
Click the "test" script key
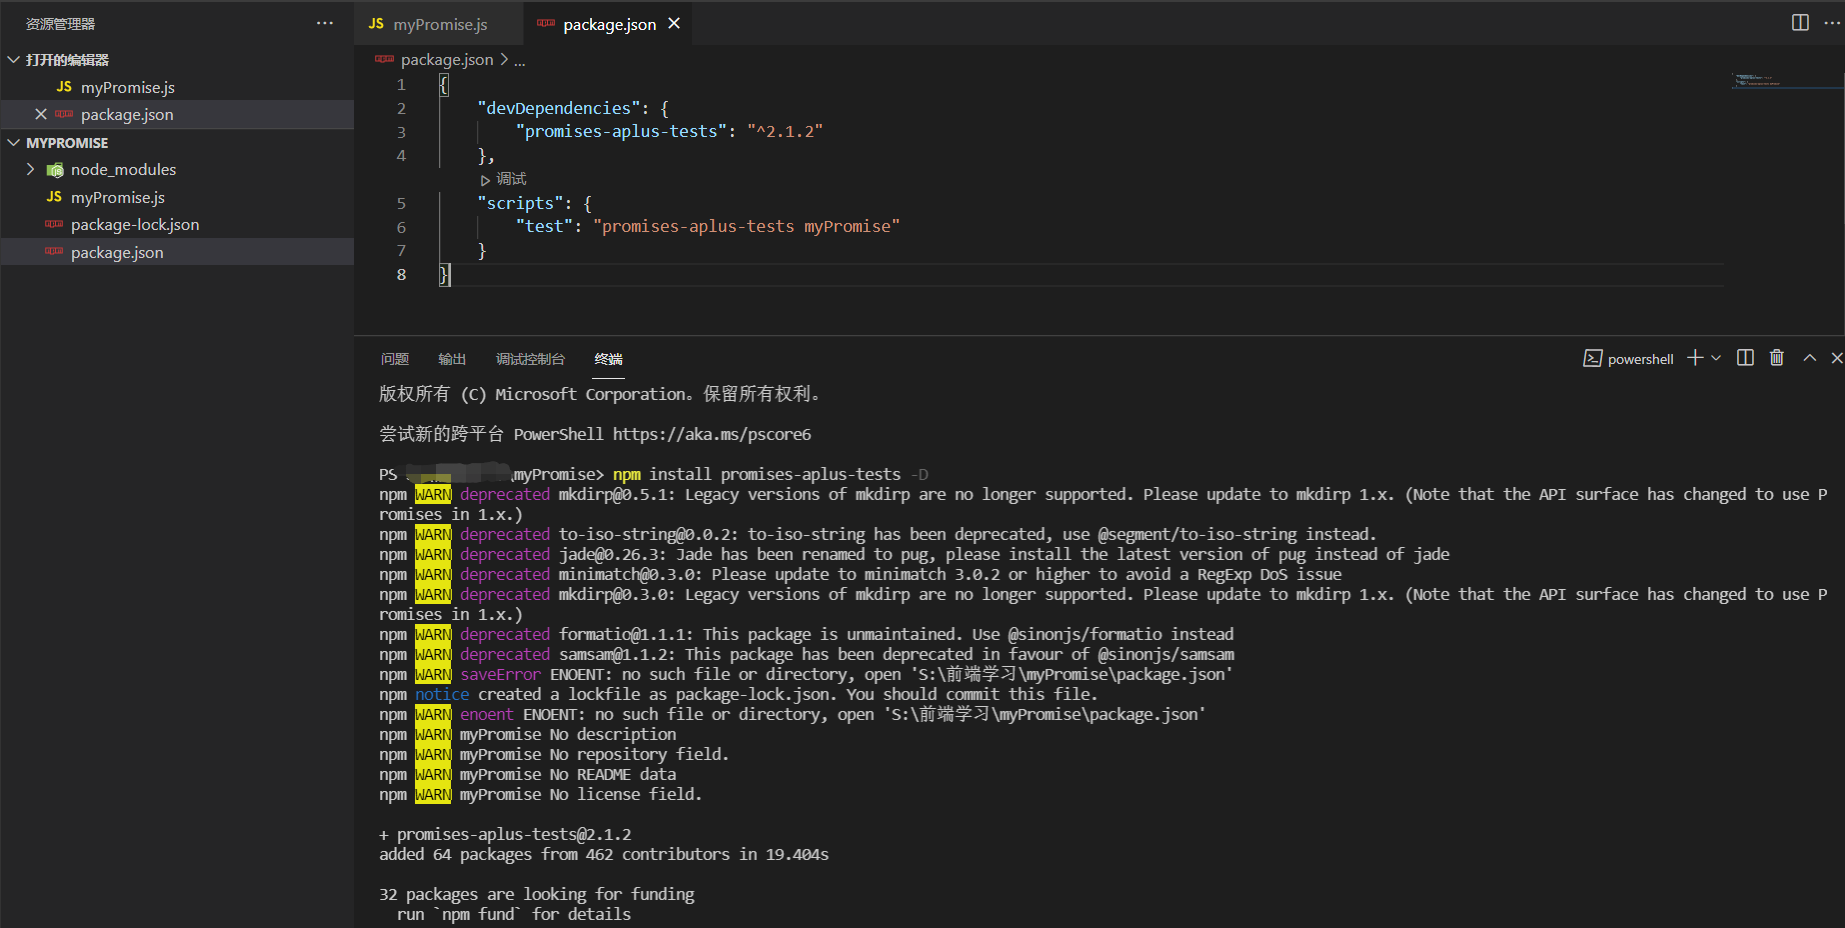(544, 227)
